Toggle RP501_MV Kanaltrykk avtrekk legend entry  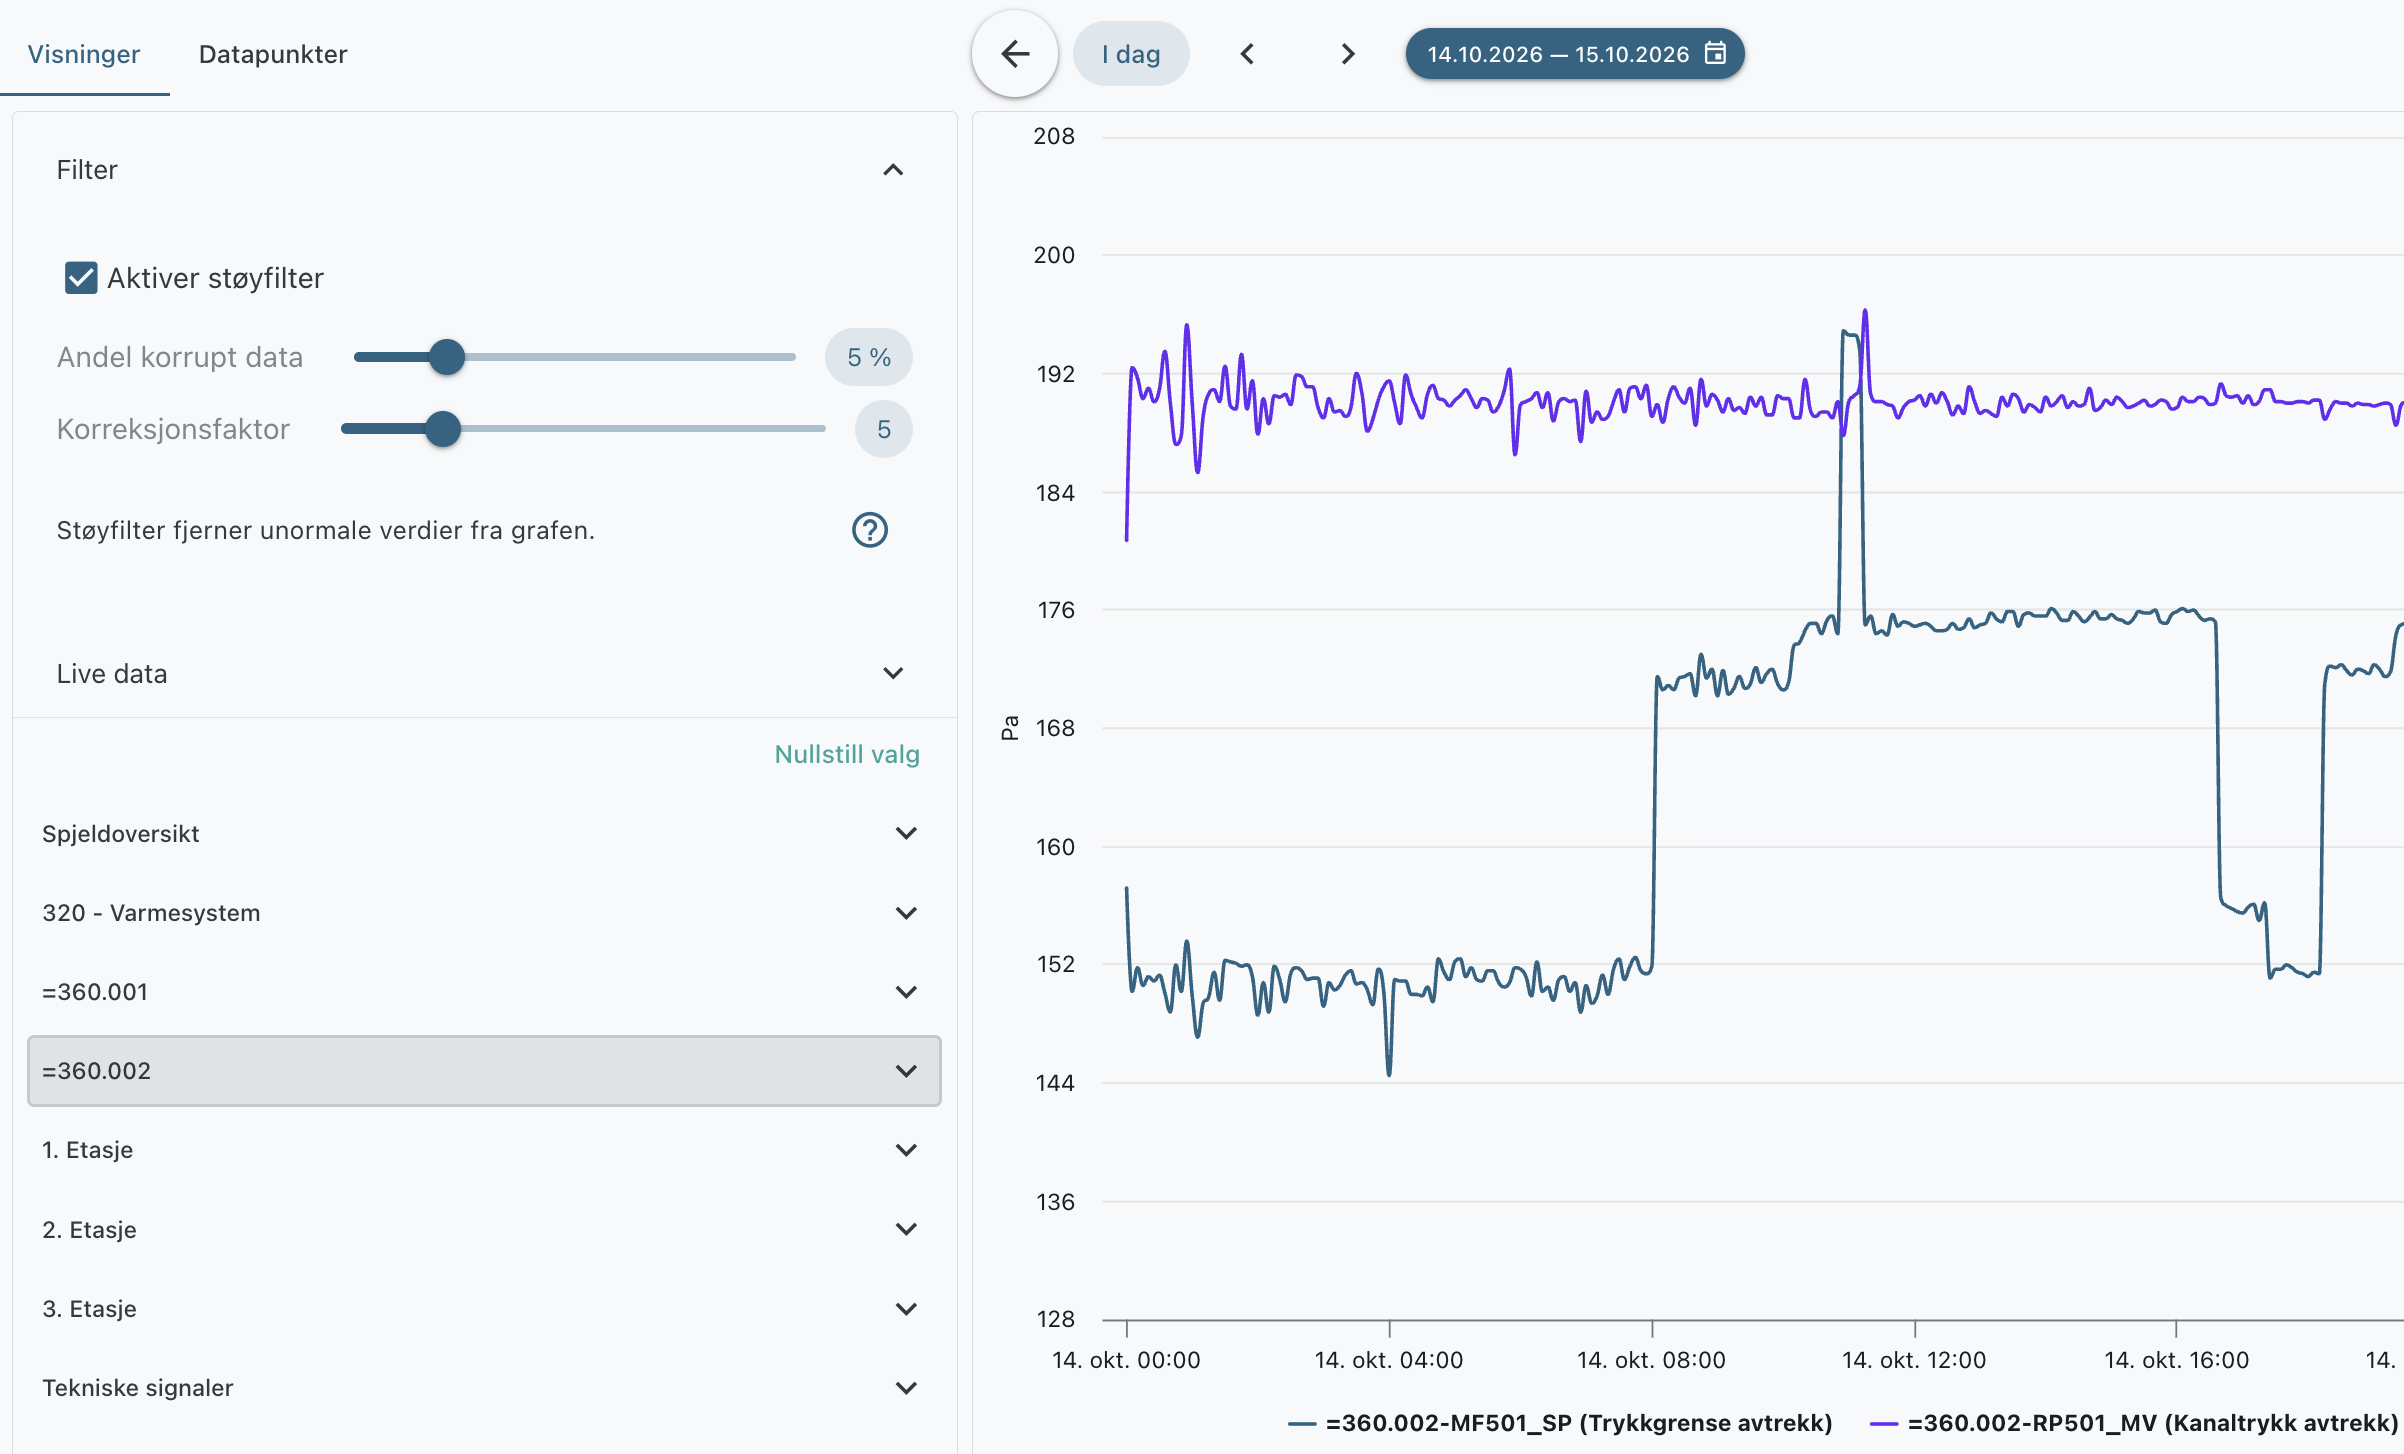click(2134, 1423)
